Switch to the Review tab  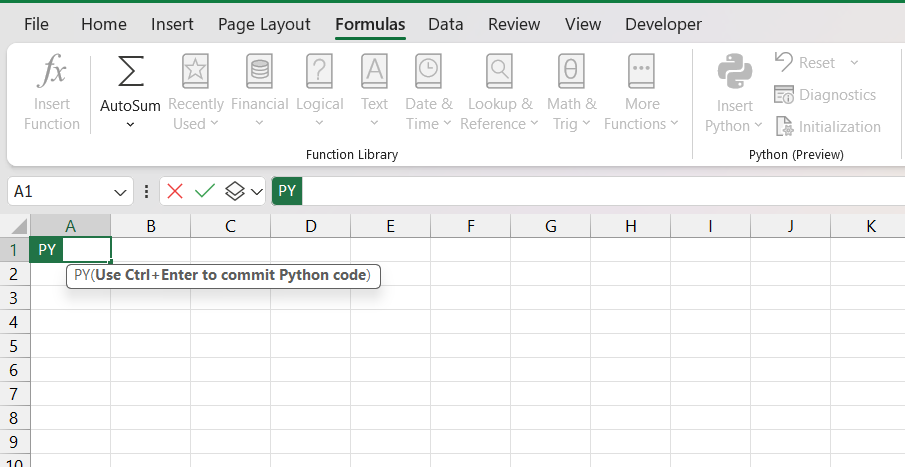coord(514,24)
